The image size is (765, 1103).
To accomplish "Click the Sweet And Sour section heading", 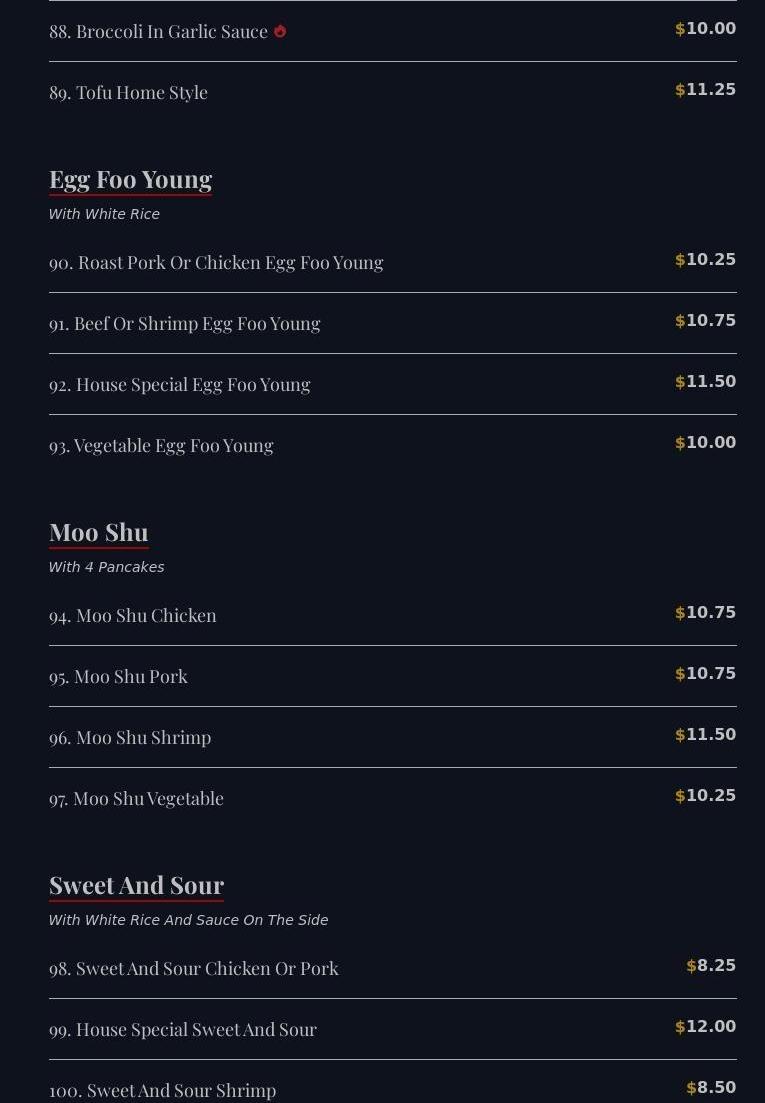I will pyautogui.click(x=136, y=885).
